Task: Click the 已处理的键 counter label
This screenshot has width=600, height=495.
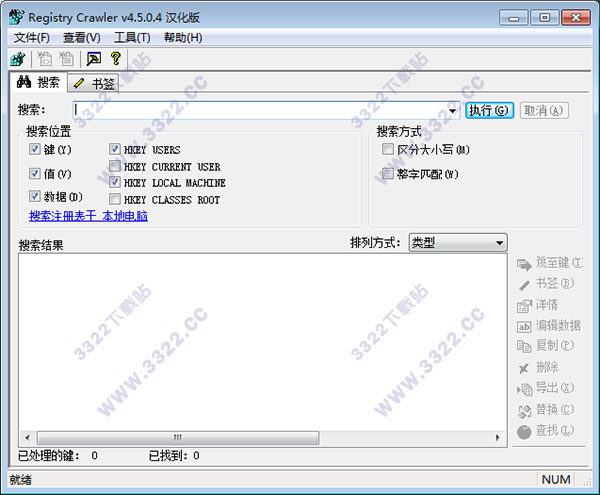Action: tap(49, 456)
